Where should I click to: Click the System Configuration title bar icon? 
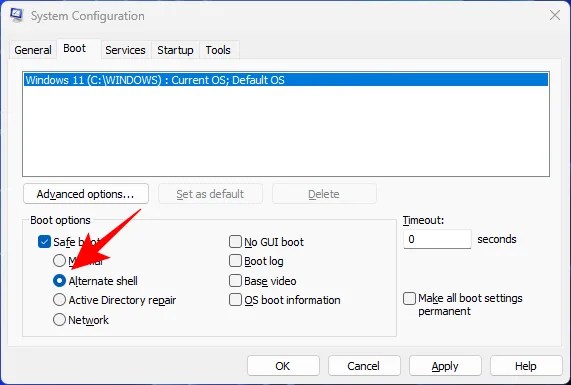[16, 15]
